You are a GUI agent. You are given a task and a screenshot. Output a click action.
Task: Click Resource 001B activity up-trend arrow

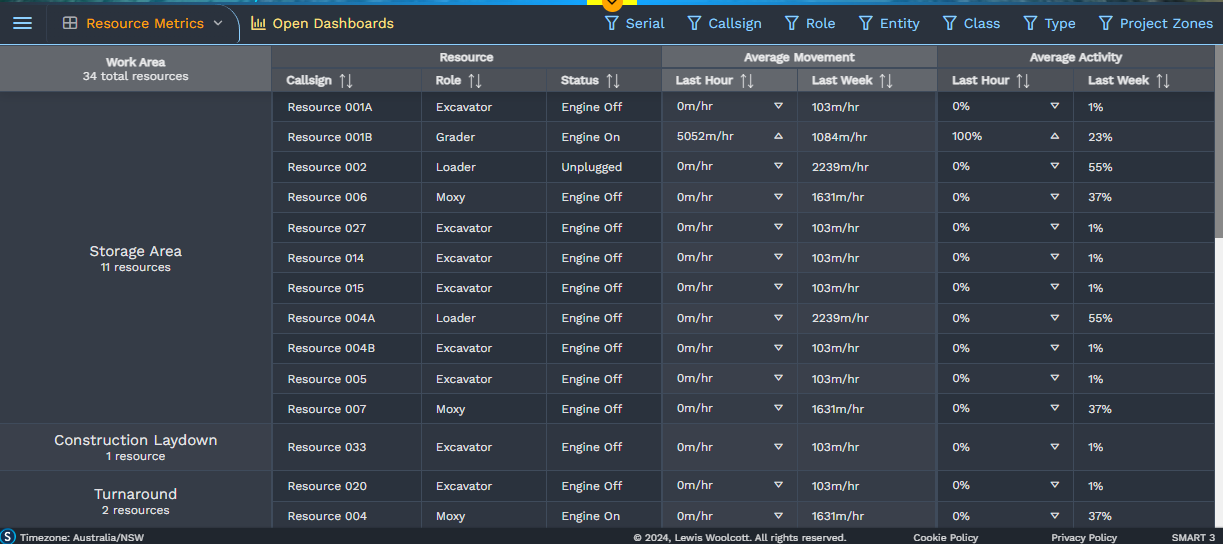click(1054, 136)
